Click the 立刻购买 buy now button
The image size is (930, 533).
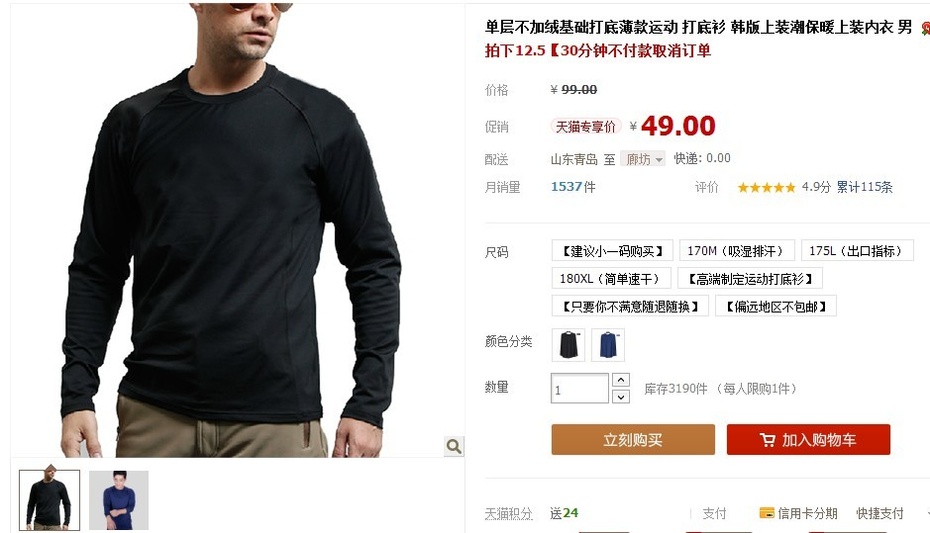pos(633,440)
